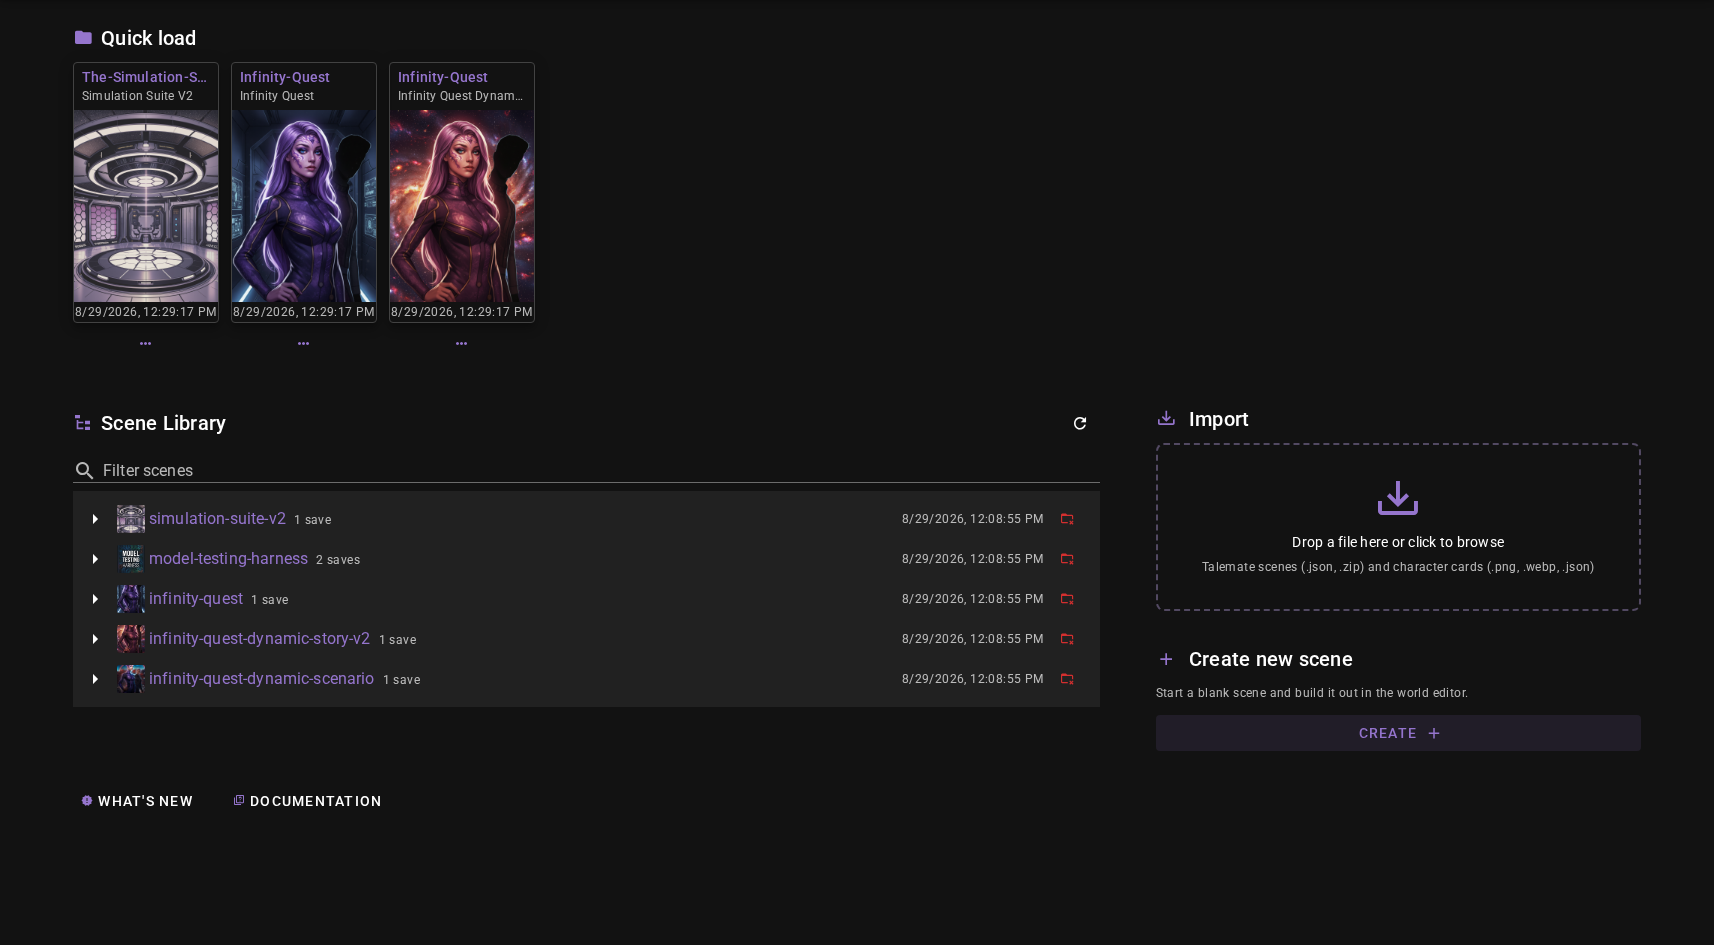Click the '2 saves' count for model-testing-harness
The width and height of the screenshot is (1714, 945).
tap(338, 560)
